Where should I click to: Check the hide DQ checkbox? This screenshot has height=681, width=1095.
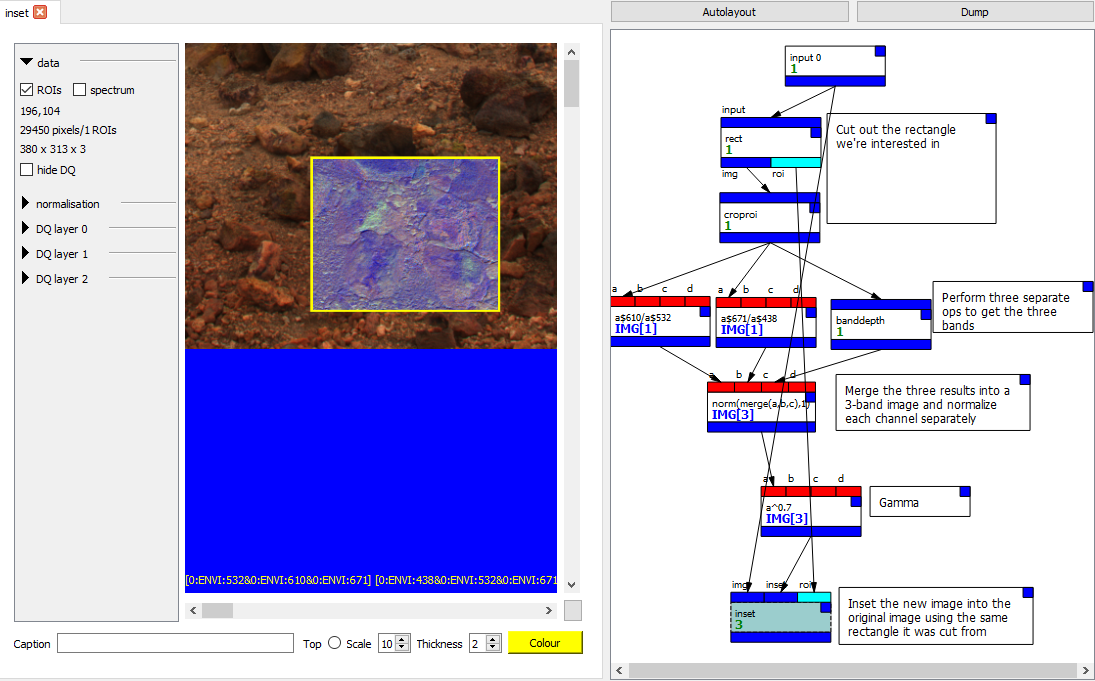pyautogui.click(x=25, y=169)
